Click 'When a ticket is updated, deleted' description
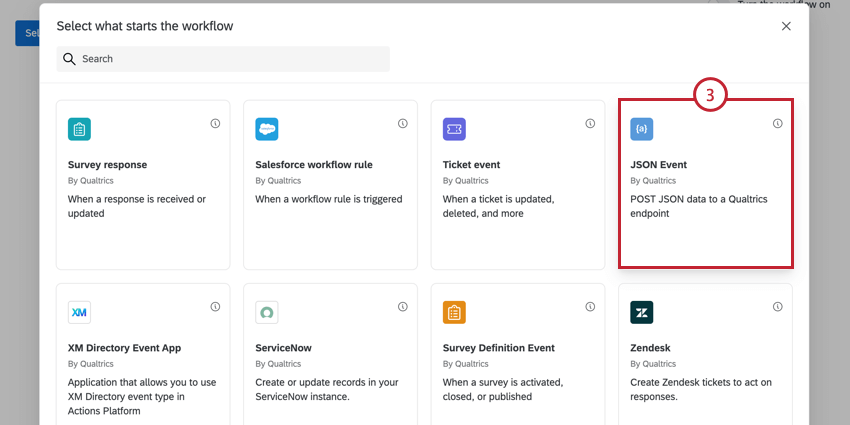Image resolution: width=850 pixels, height=425 pixels. click(x=499, y=207)
